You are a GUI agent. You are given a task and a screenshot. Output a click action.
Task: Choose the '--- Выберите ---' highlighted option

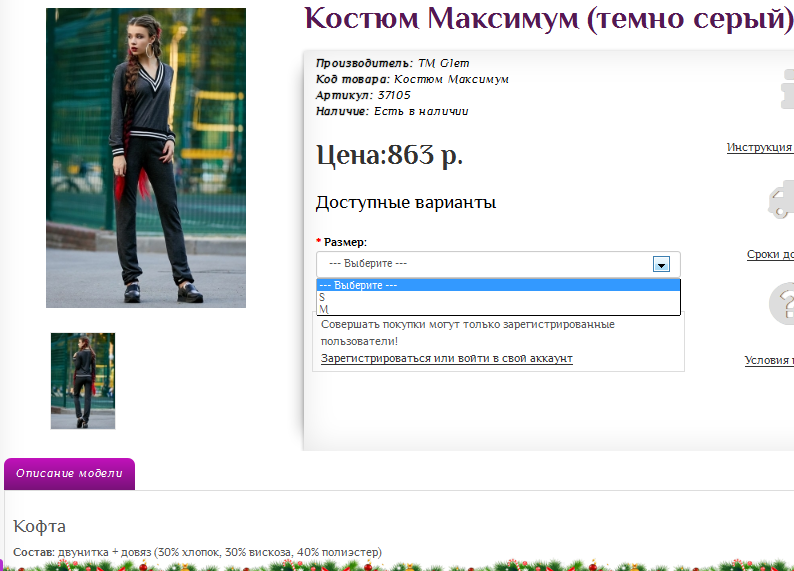498,286
